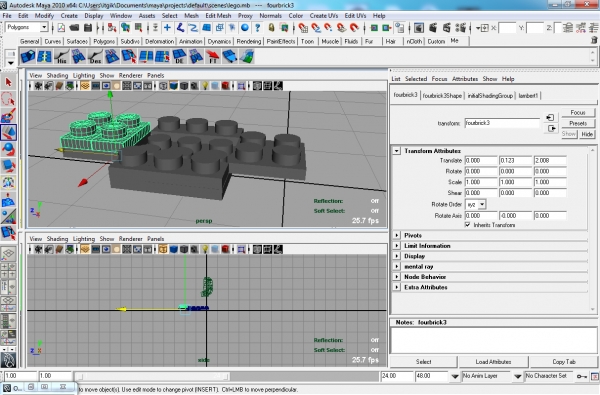Click the Hide button
This screenshot has width=600, height=395.
(x=587, y=134)
